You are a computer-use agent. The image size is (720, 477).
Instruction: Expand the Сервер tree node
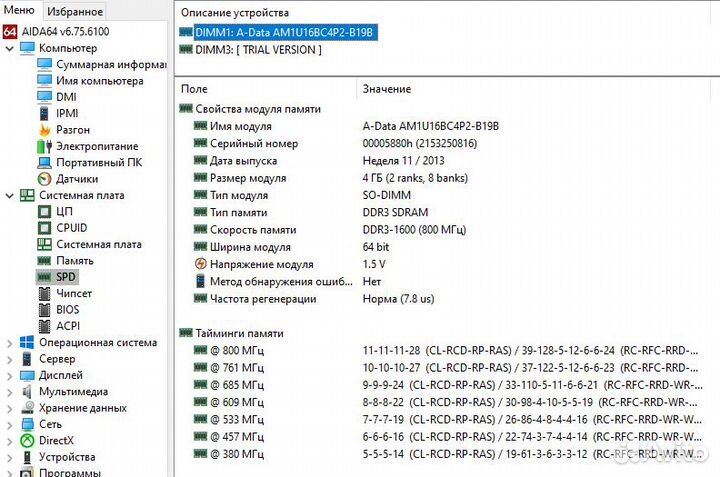[9, 359]
